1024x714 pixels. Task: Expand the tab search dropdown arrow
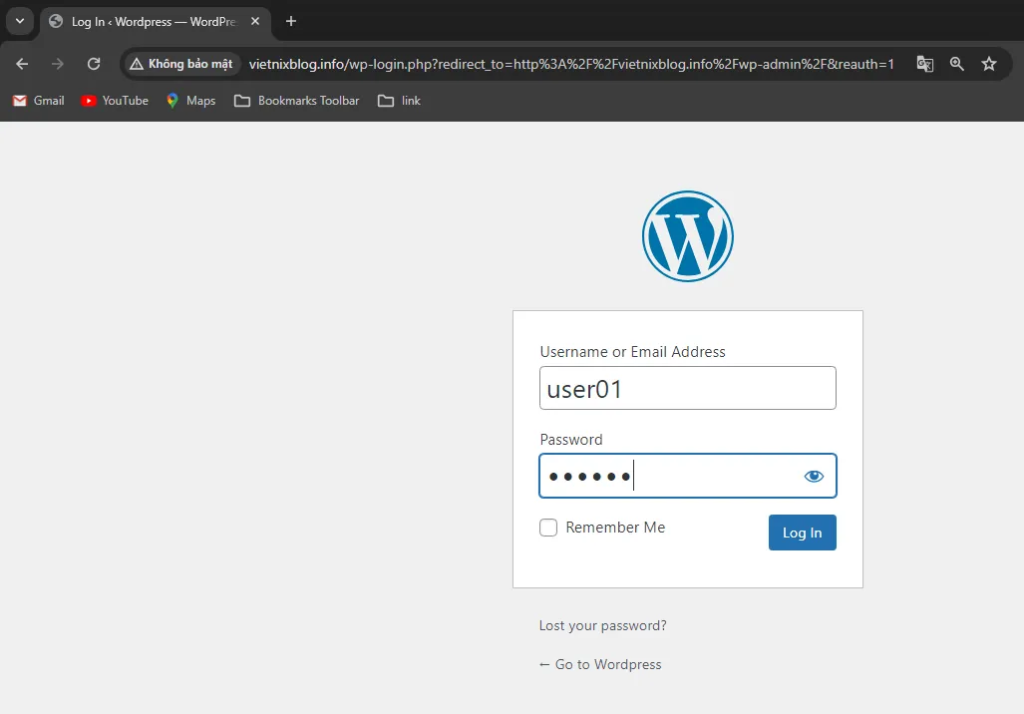[19, 21]
